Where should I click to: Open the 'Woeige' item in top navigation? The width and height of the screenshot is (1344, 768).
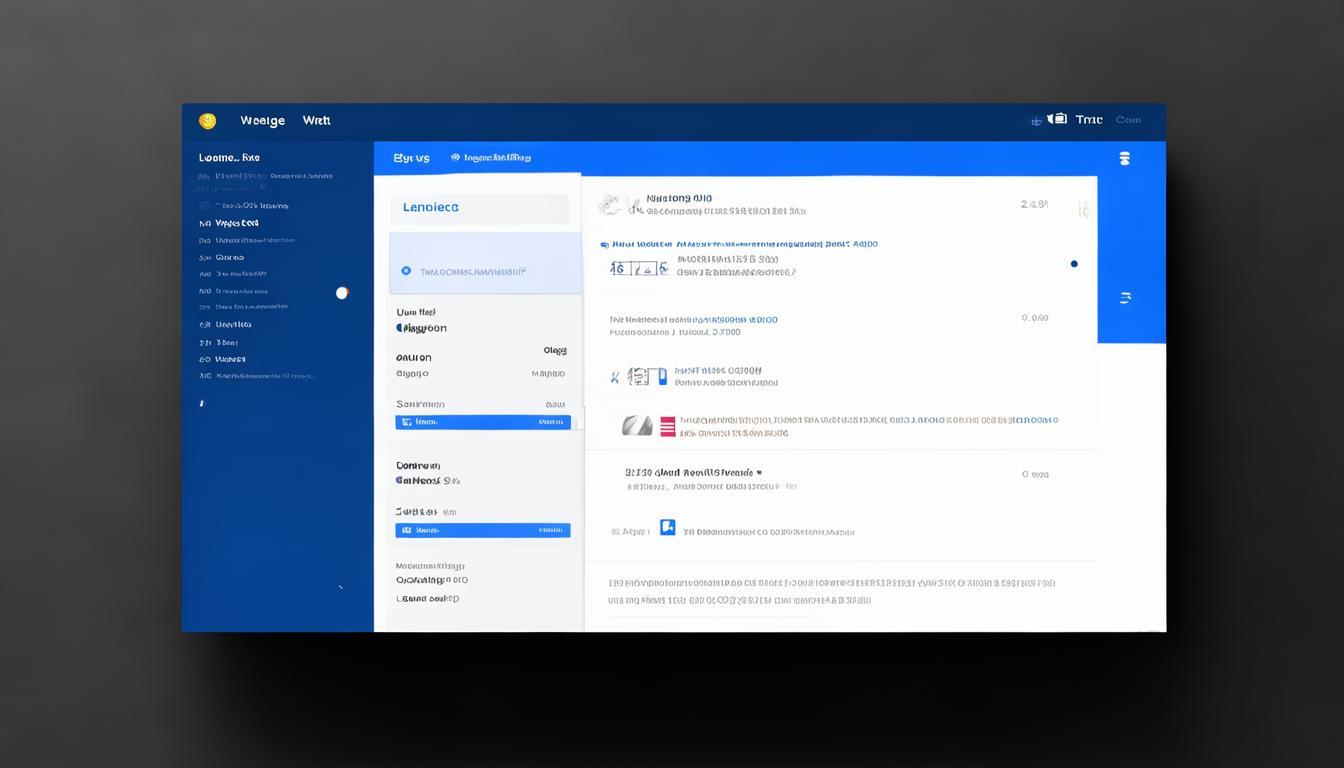click(262, 121)
